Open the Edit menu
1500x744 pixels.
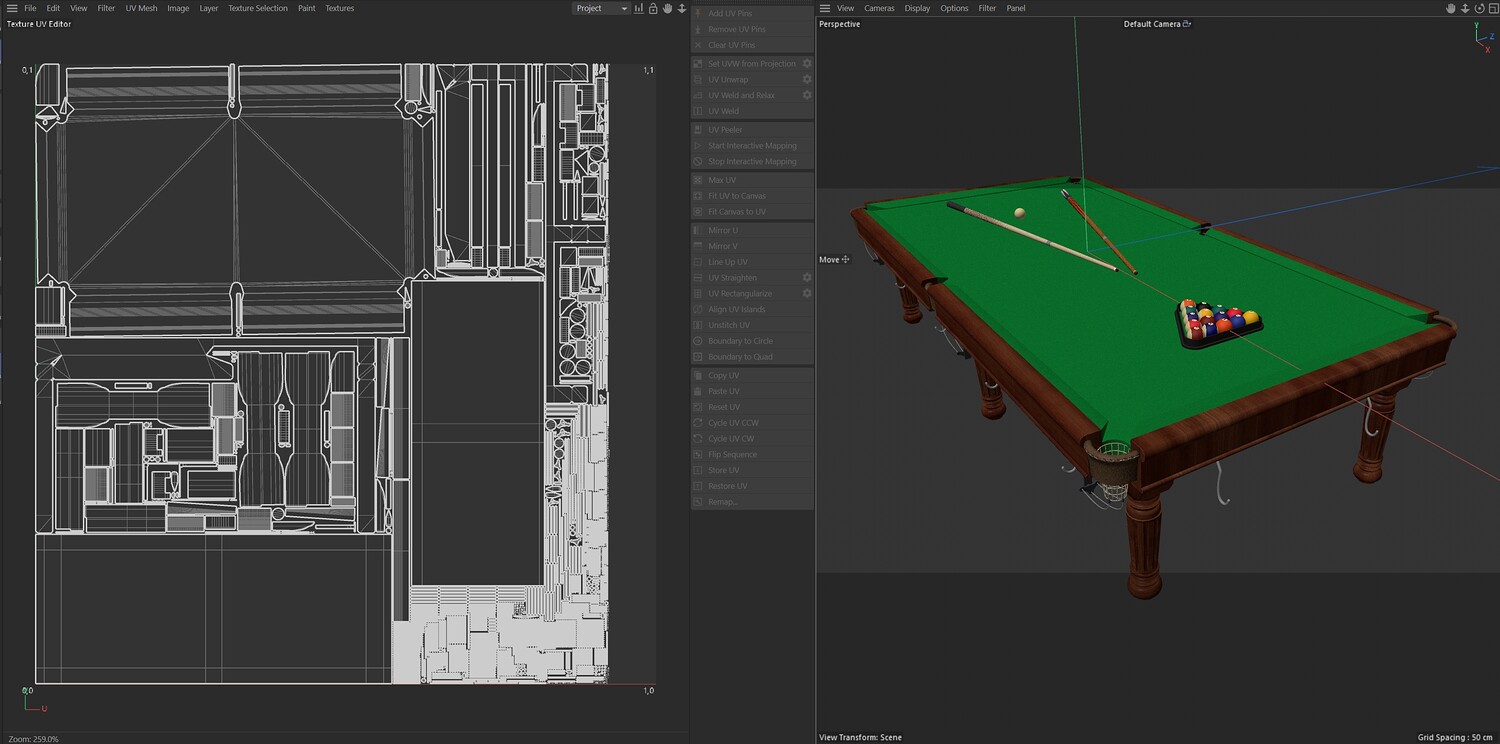tap(53, 8)
